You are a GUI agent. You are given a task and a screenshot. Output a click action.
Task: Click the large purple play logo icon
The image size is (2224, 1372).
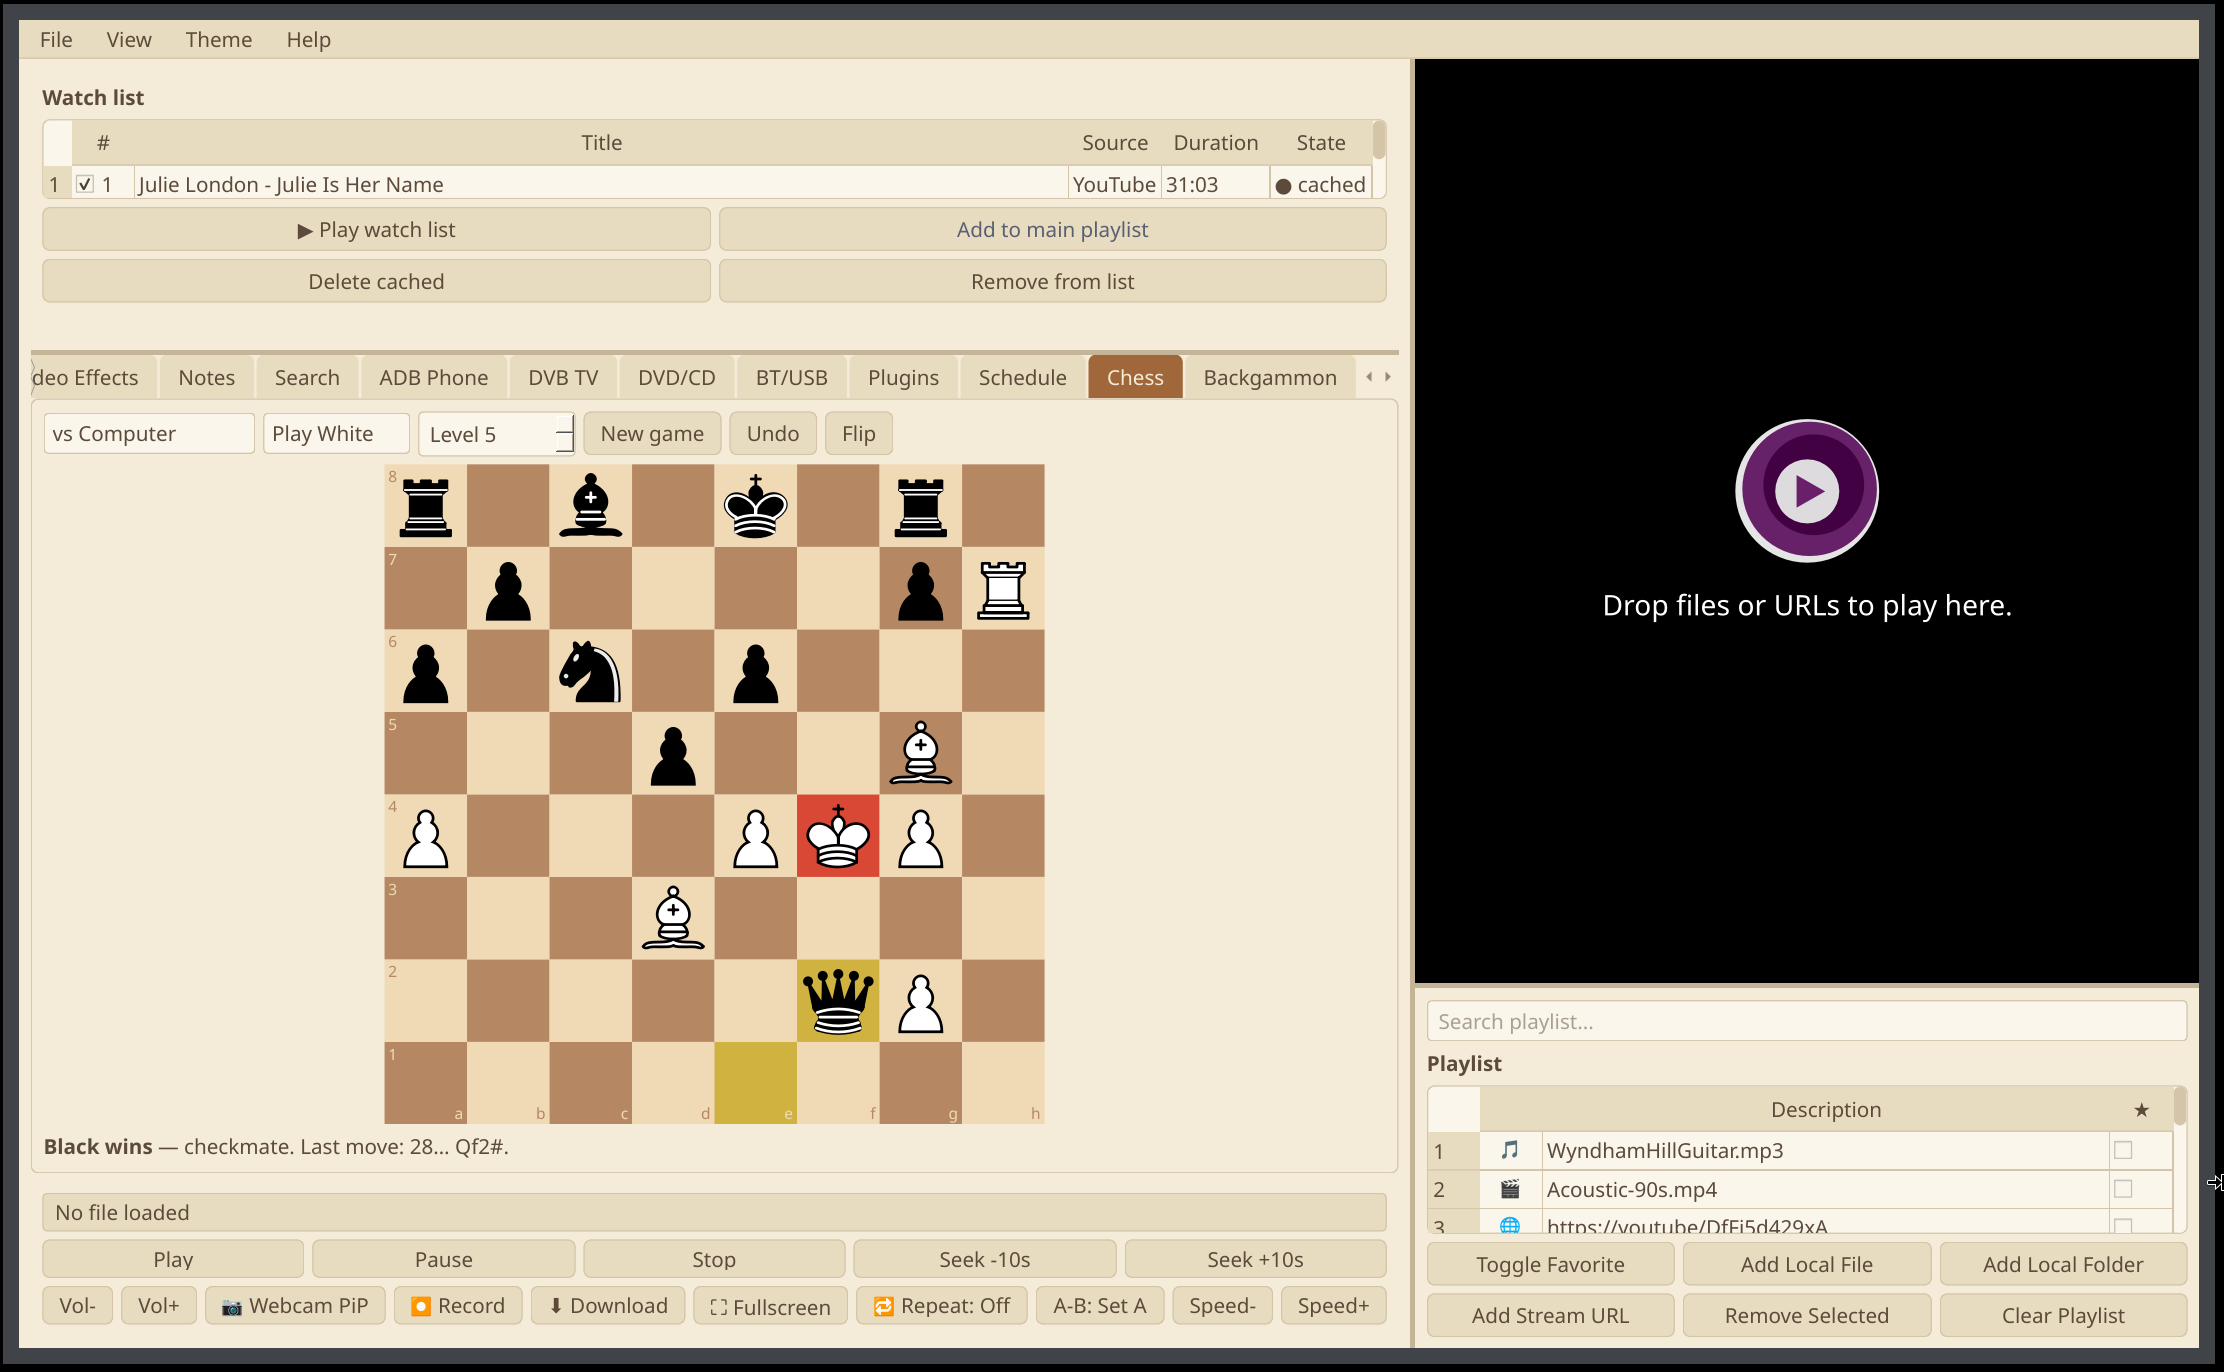pos(1807,490)
